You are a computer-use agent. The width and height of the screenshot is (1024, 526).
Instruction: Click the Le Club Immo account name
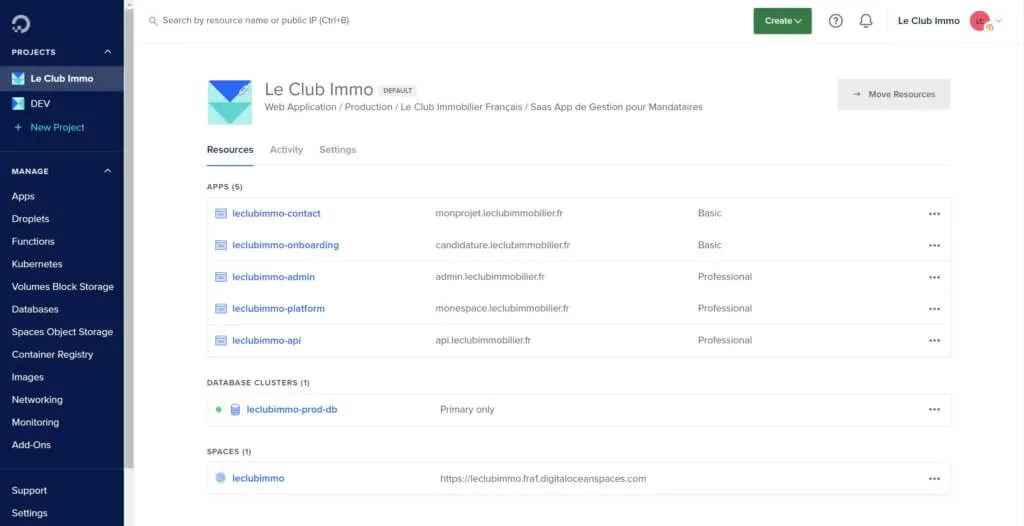pyautogui.click(x=929, y=21)
